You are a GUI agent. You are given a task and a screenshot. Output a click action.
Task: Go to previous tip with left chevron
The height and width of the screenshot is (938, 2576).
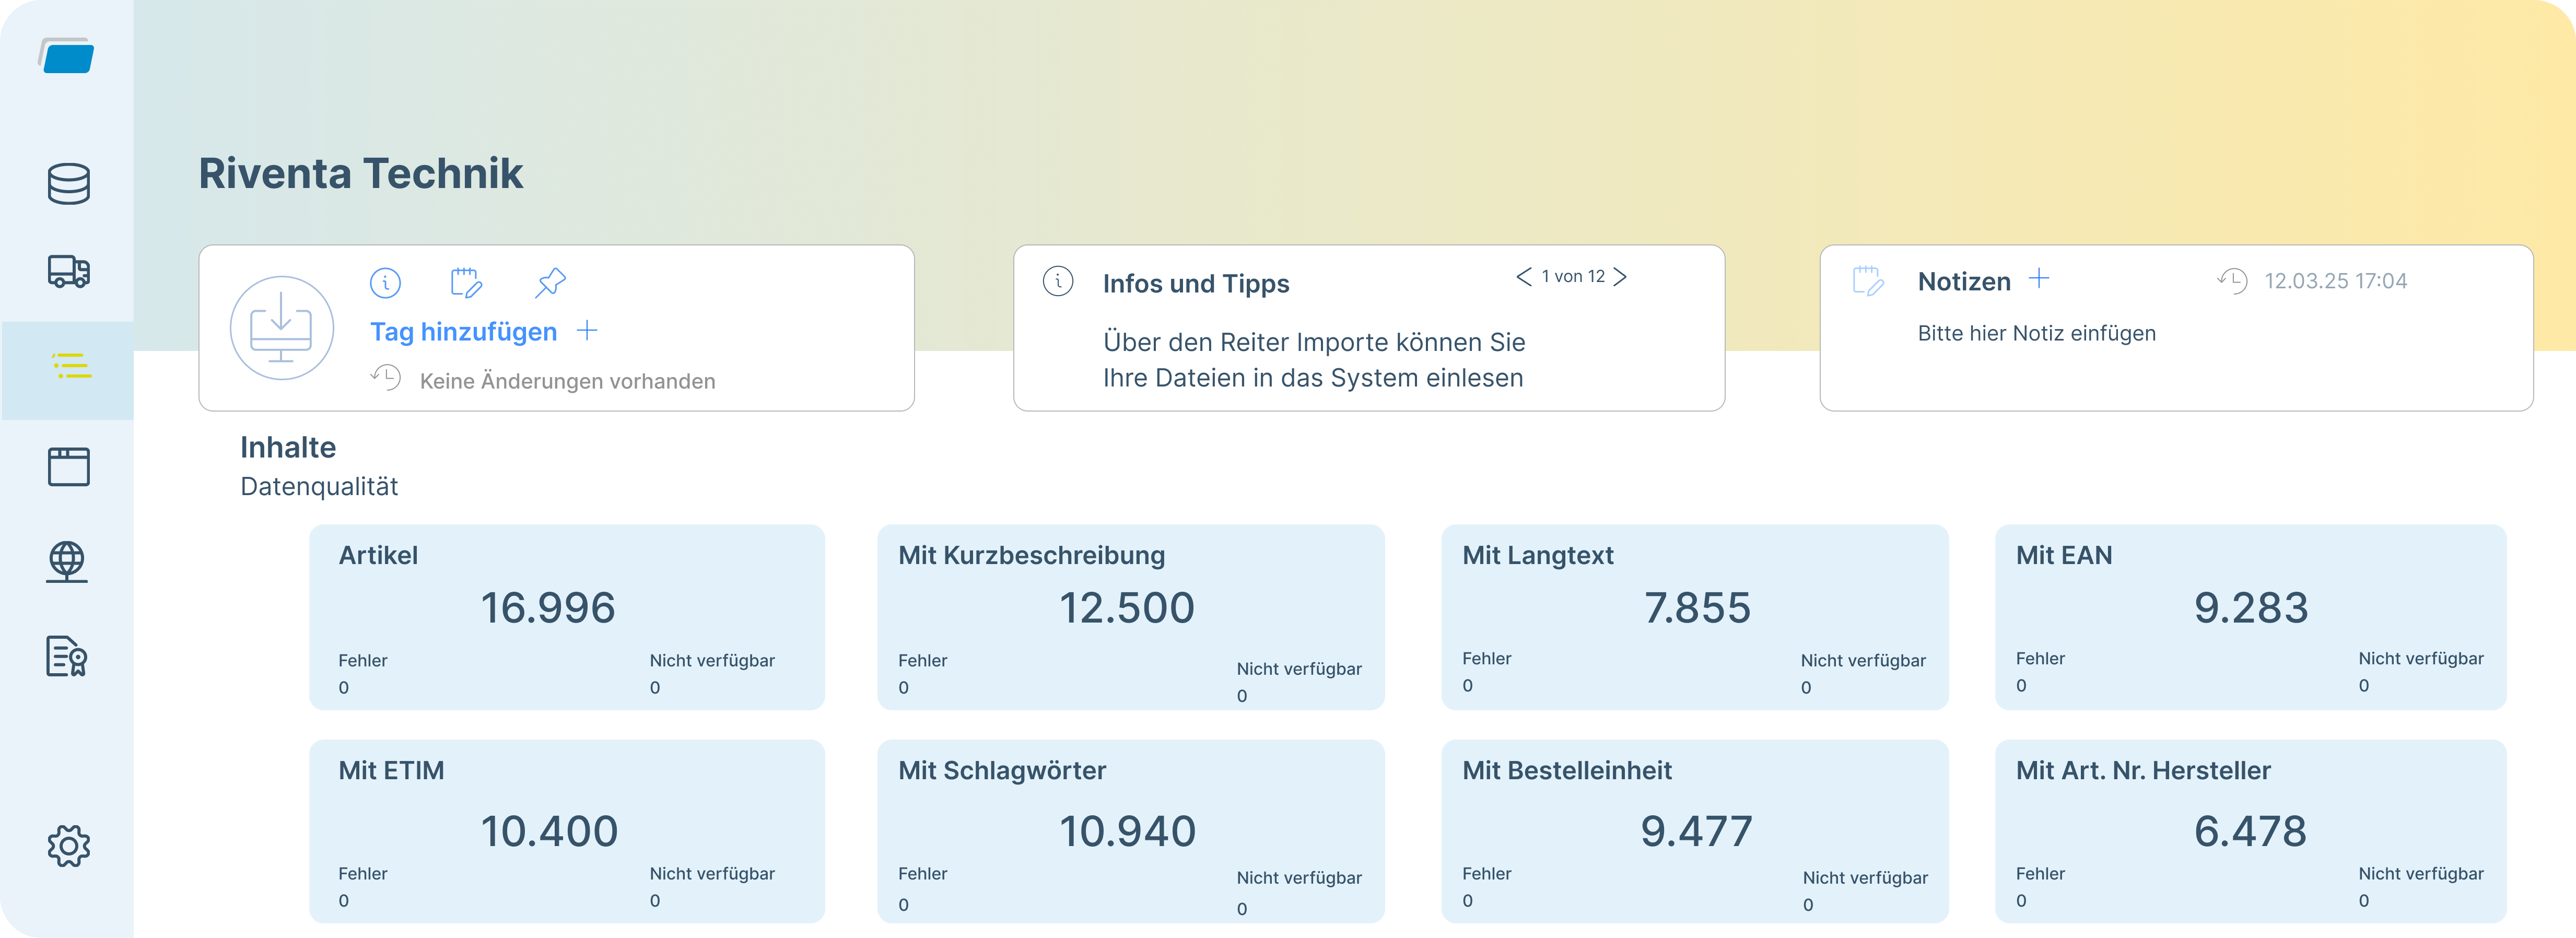point(1524,277)
